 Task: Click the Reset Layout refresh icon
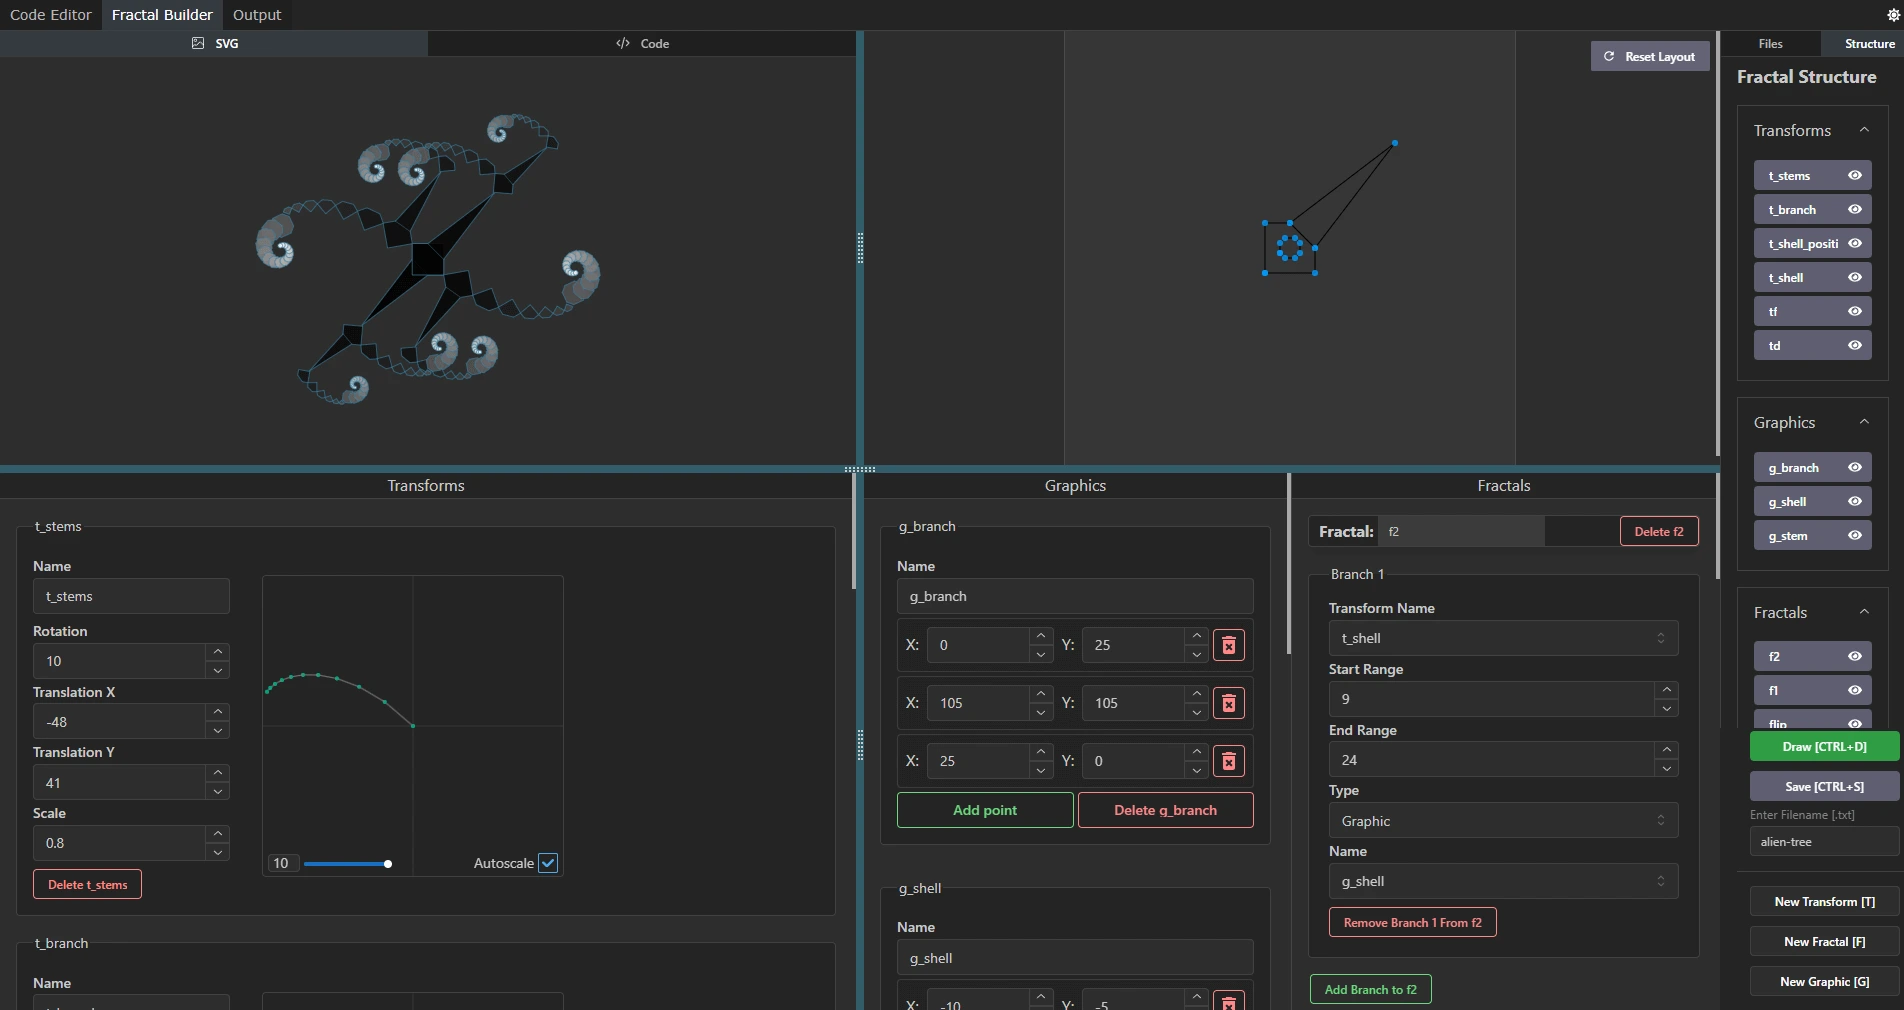coord(1610,56)
